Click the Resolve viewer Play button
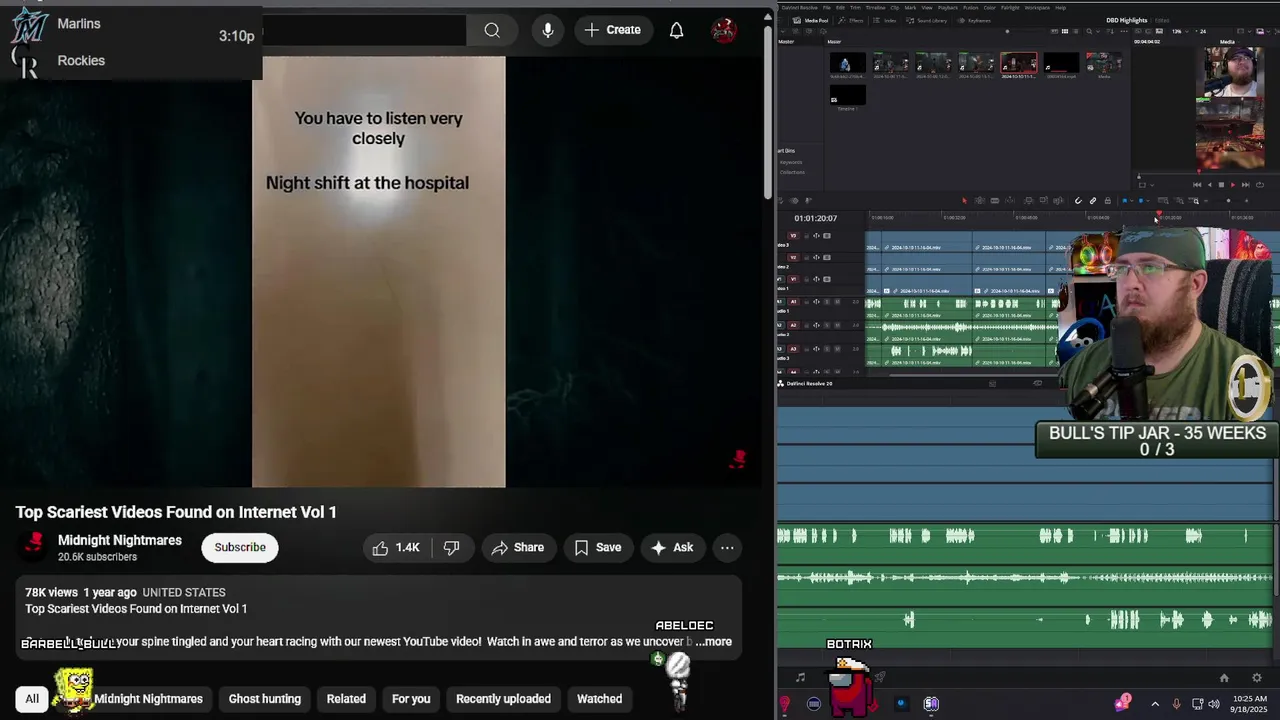Screen dimensions: 1280x720 point(1233,185)
